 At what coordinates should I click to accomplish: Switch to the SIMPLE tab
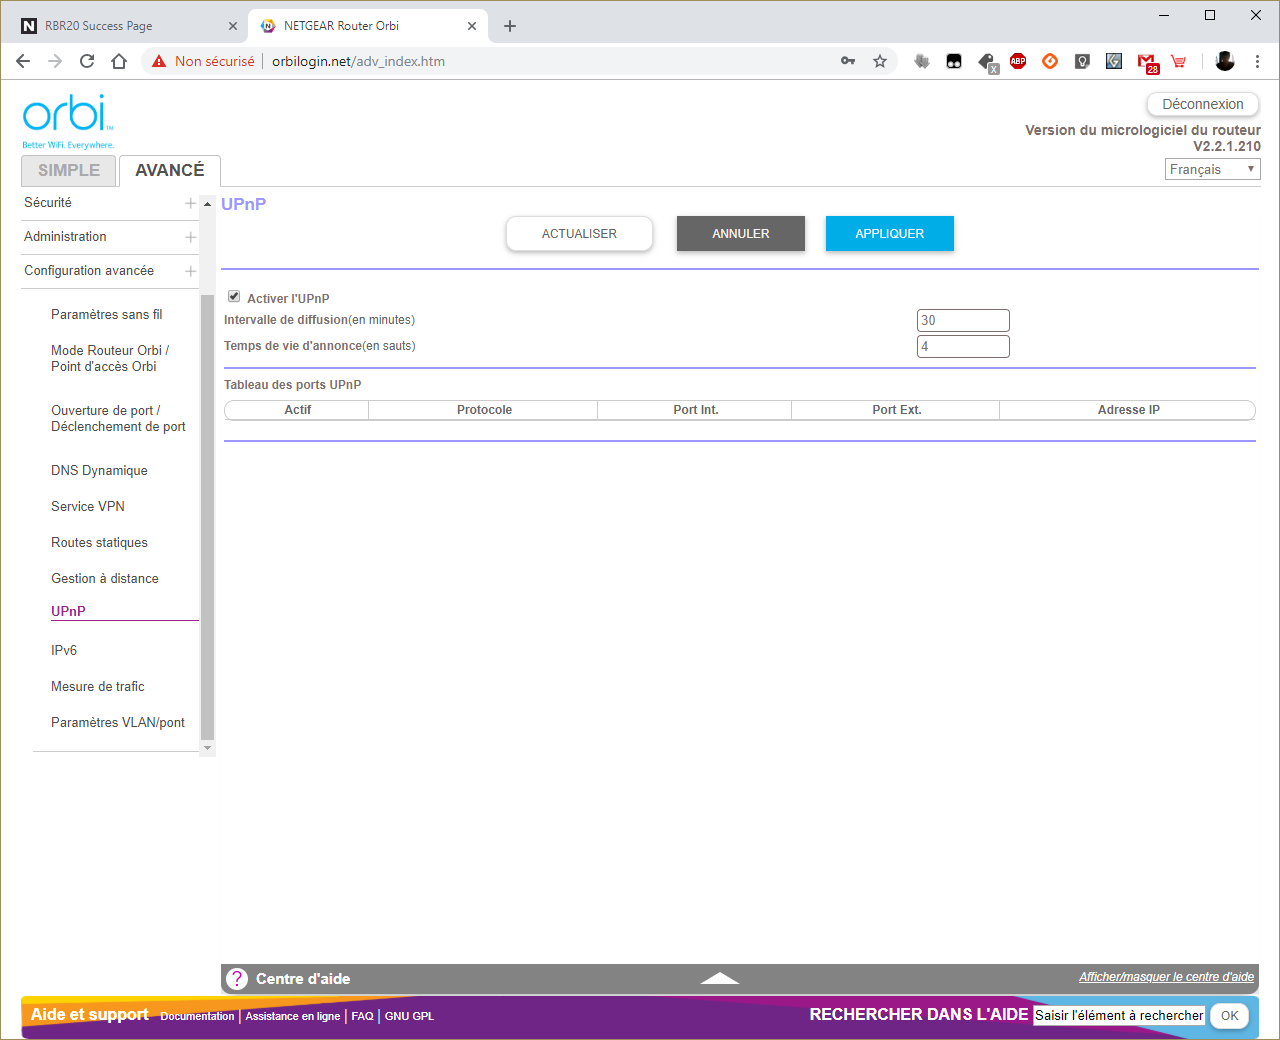tap(69, 170)
